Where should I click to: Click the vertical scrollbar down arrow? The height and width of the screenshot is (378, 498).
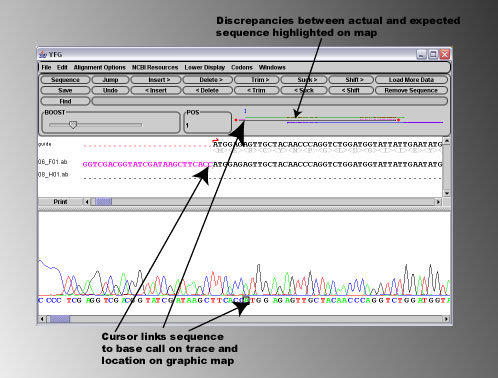447,193
